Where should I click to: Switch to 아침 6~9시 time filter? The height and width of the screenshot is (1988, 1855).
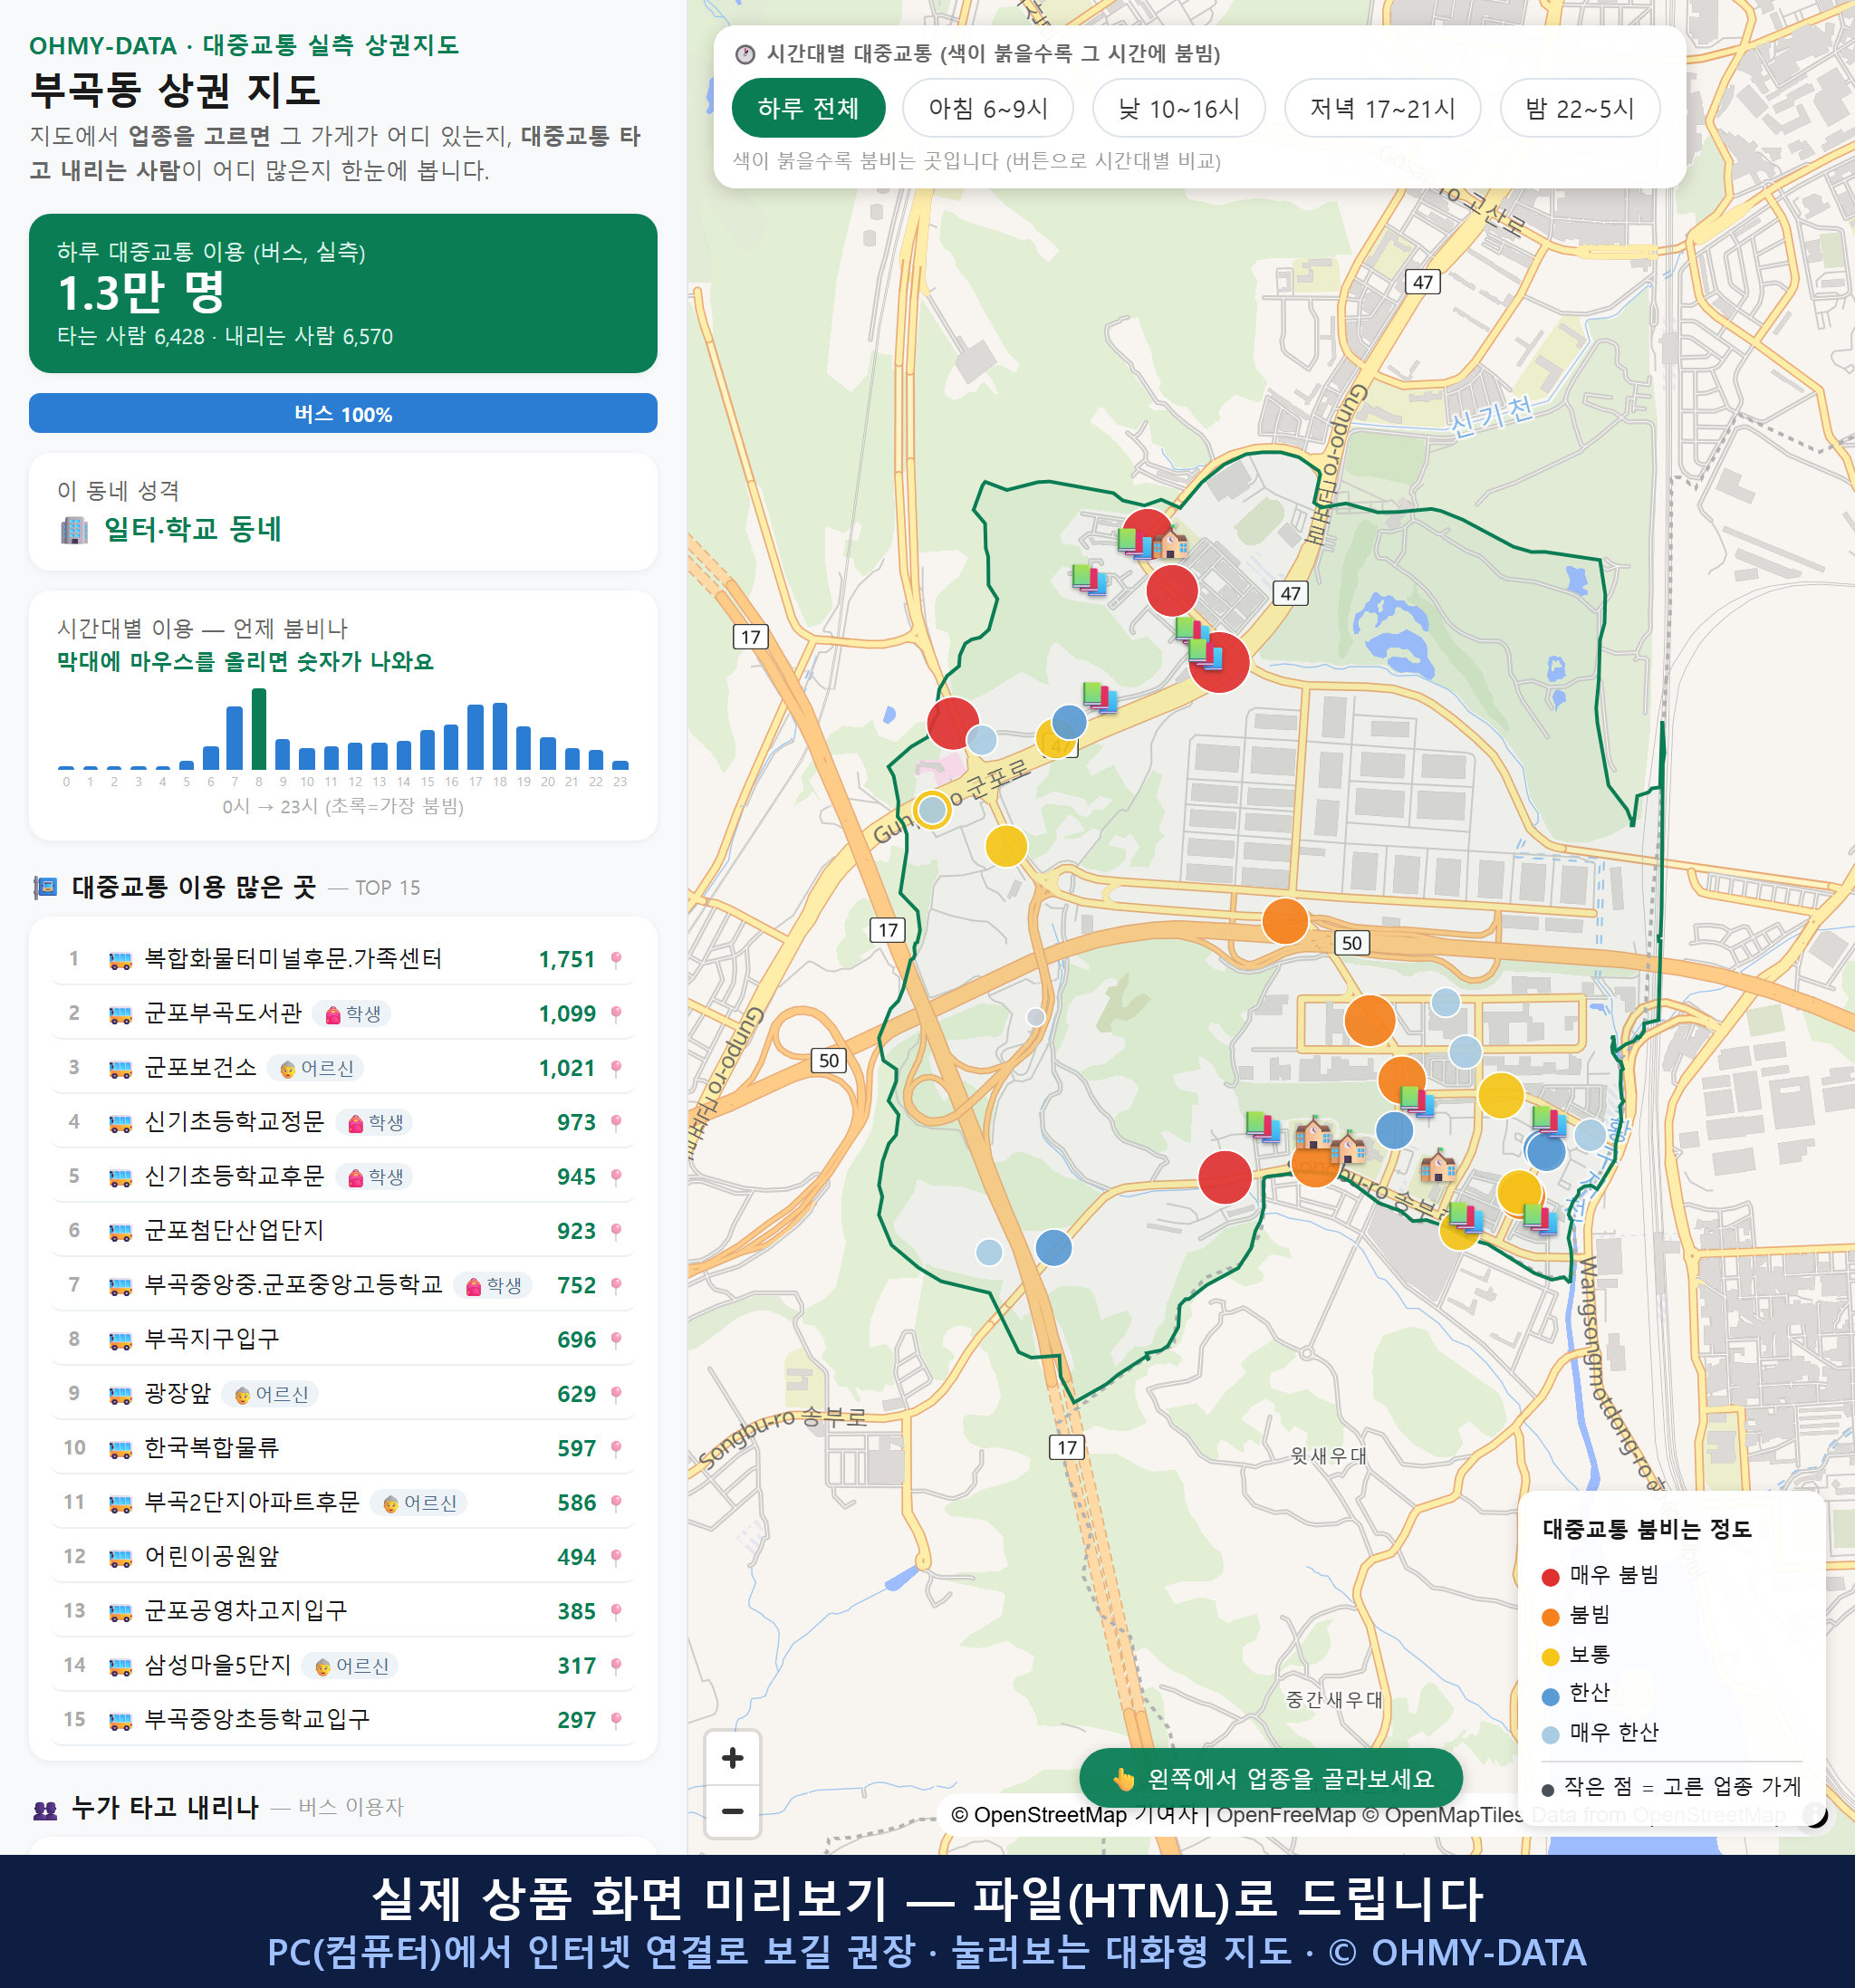[987, 108]
